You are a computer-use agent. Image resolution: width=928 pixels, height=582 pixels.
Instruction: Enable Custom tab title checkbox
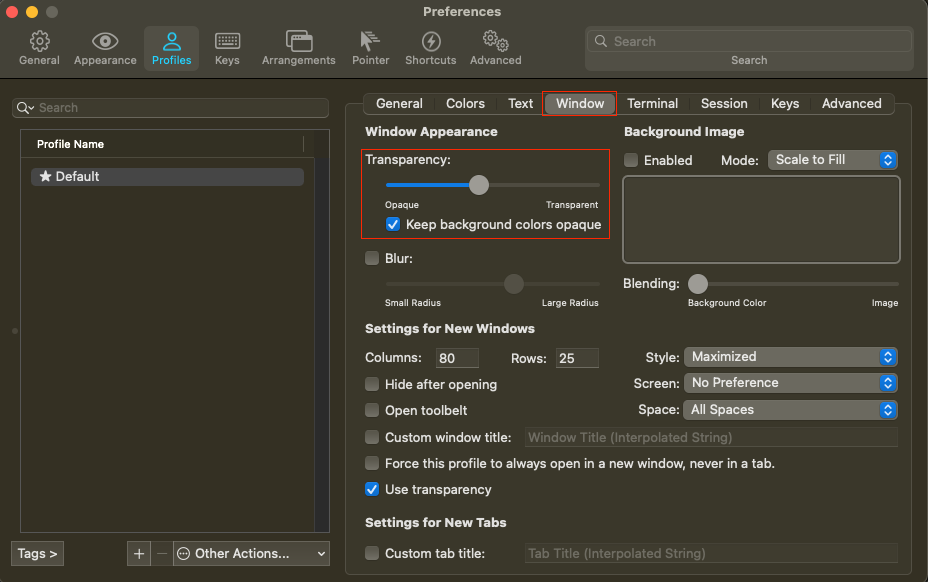[x=372, y=553]
